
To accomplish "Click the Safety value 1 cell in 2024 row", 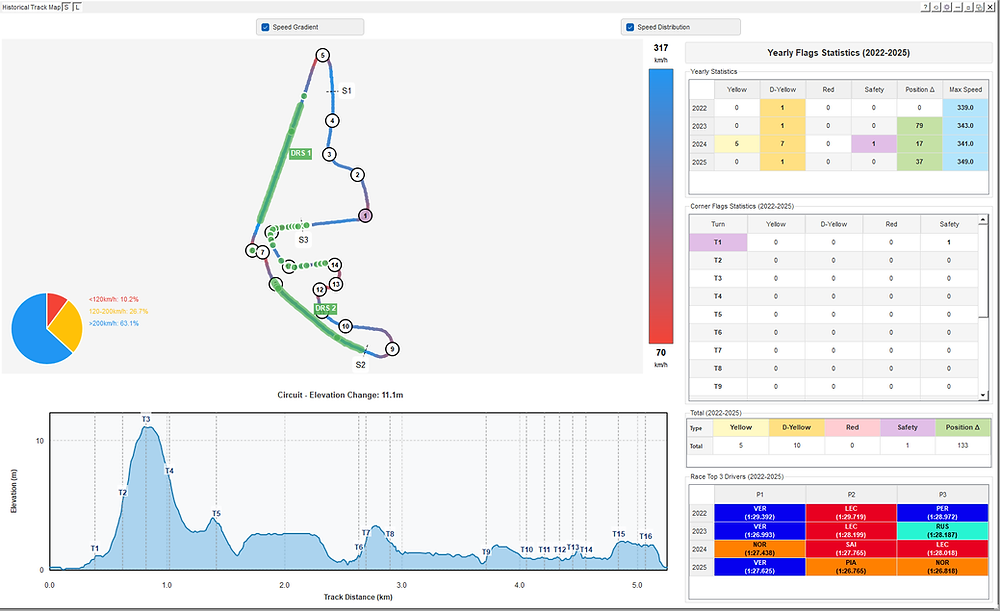I will tap(874, 144).
